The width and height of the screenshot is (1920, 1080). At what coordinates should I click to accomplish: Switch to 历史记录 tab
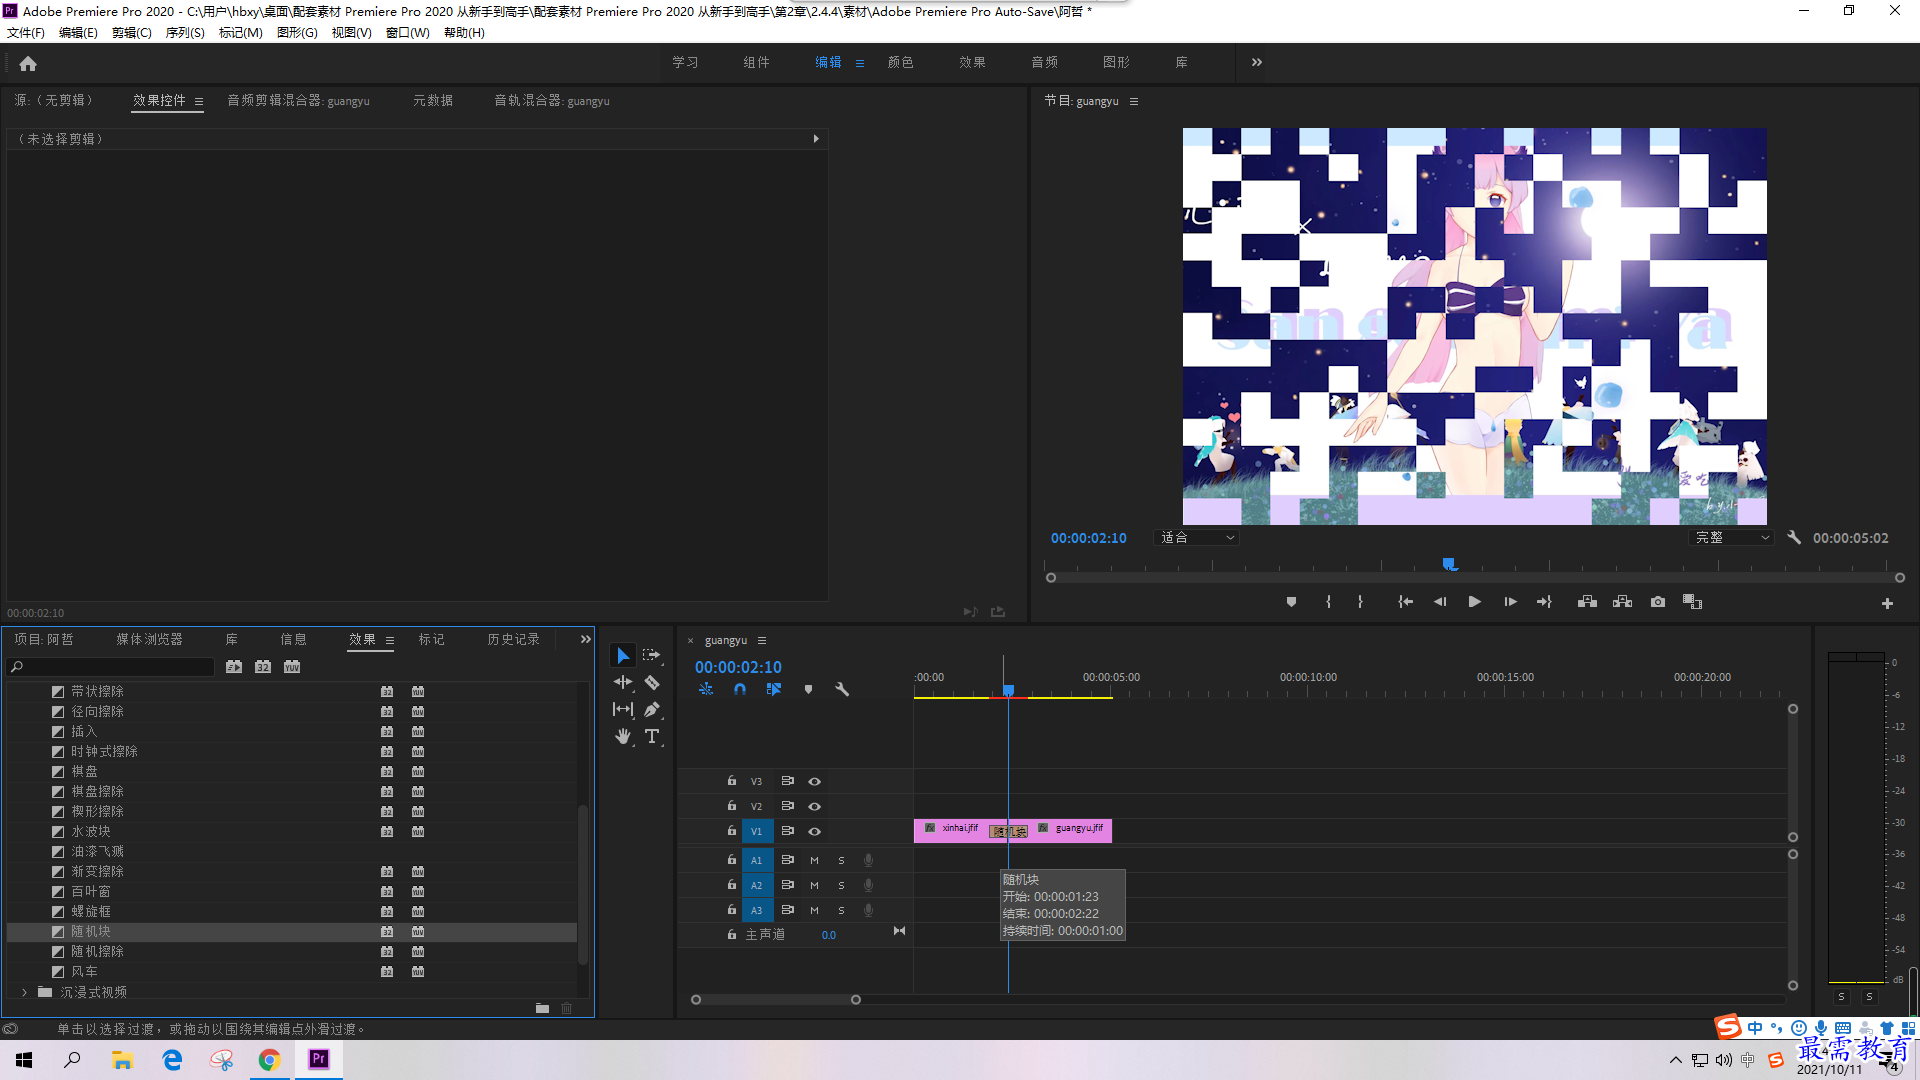coord(513,639)
